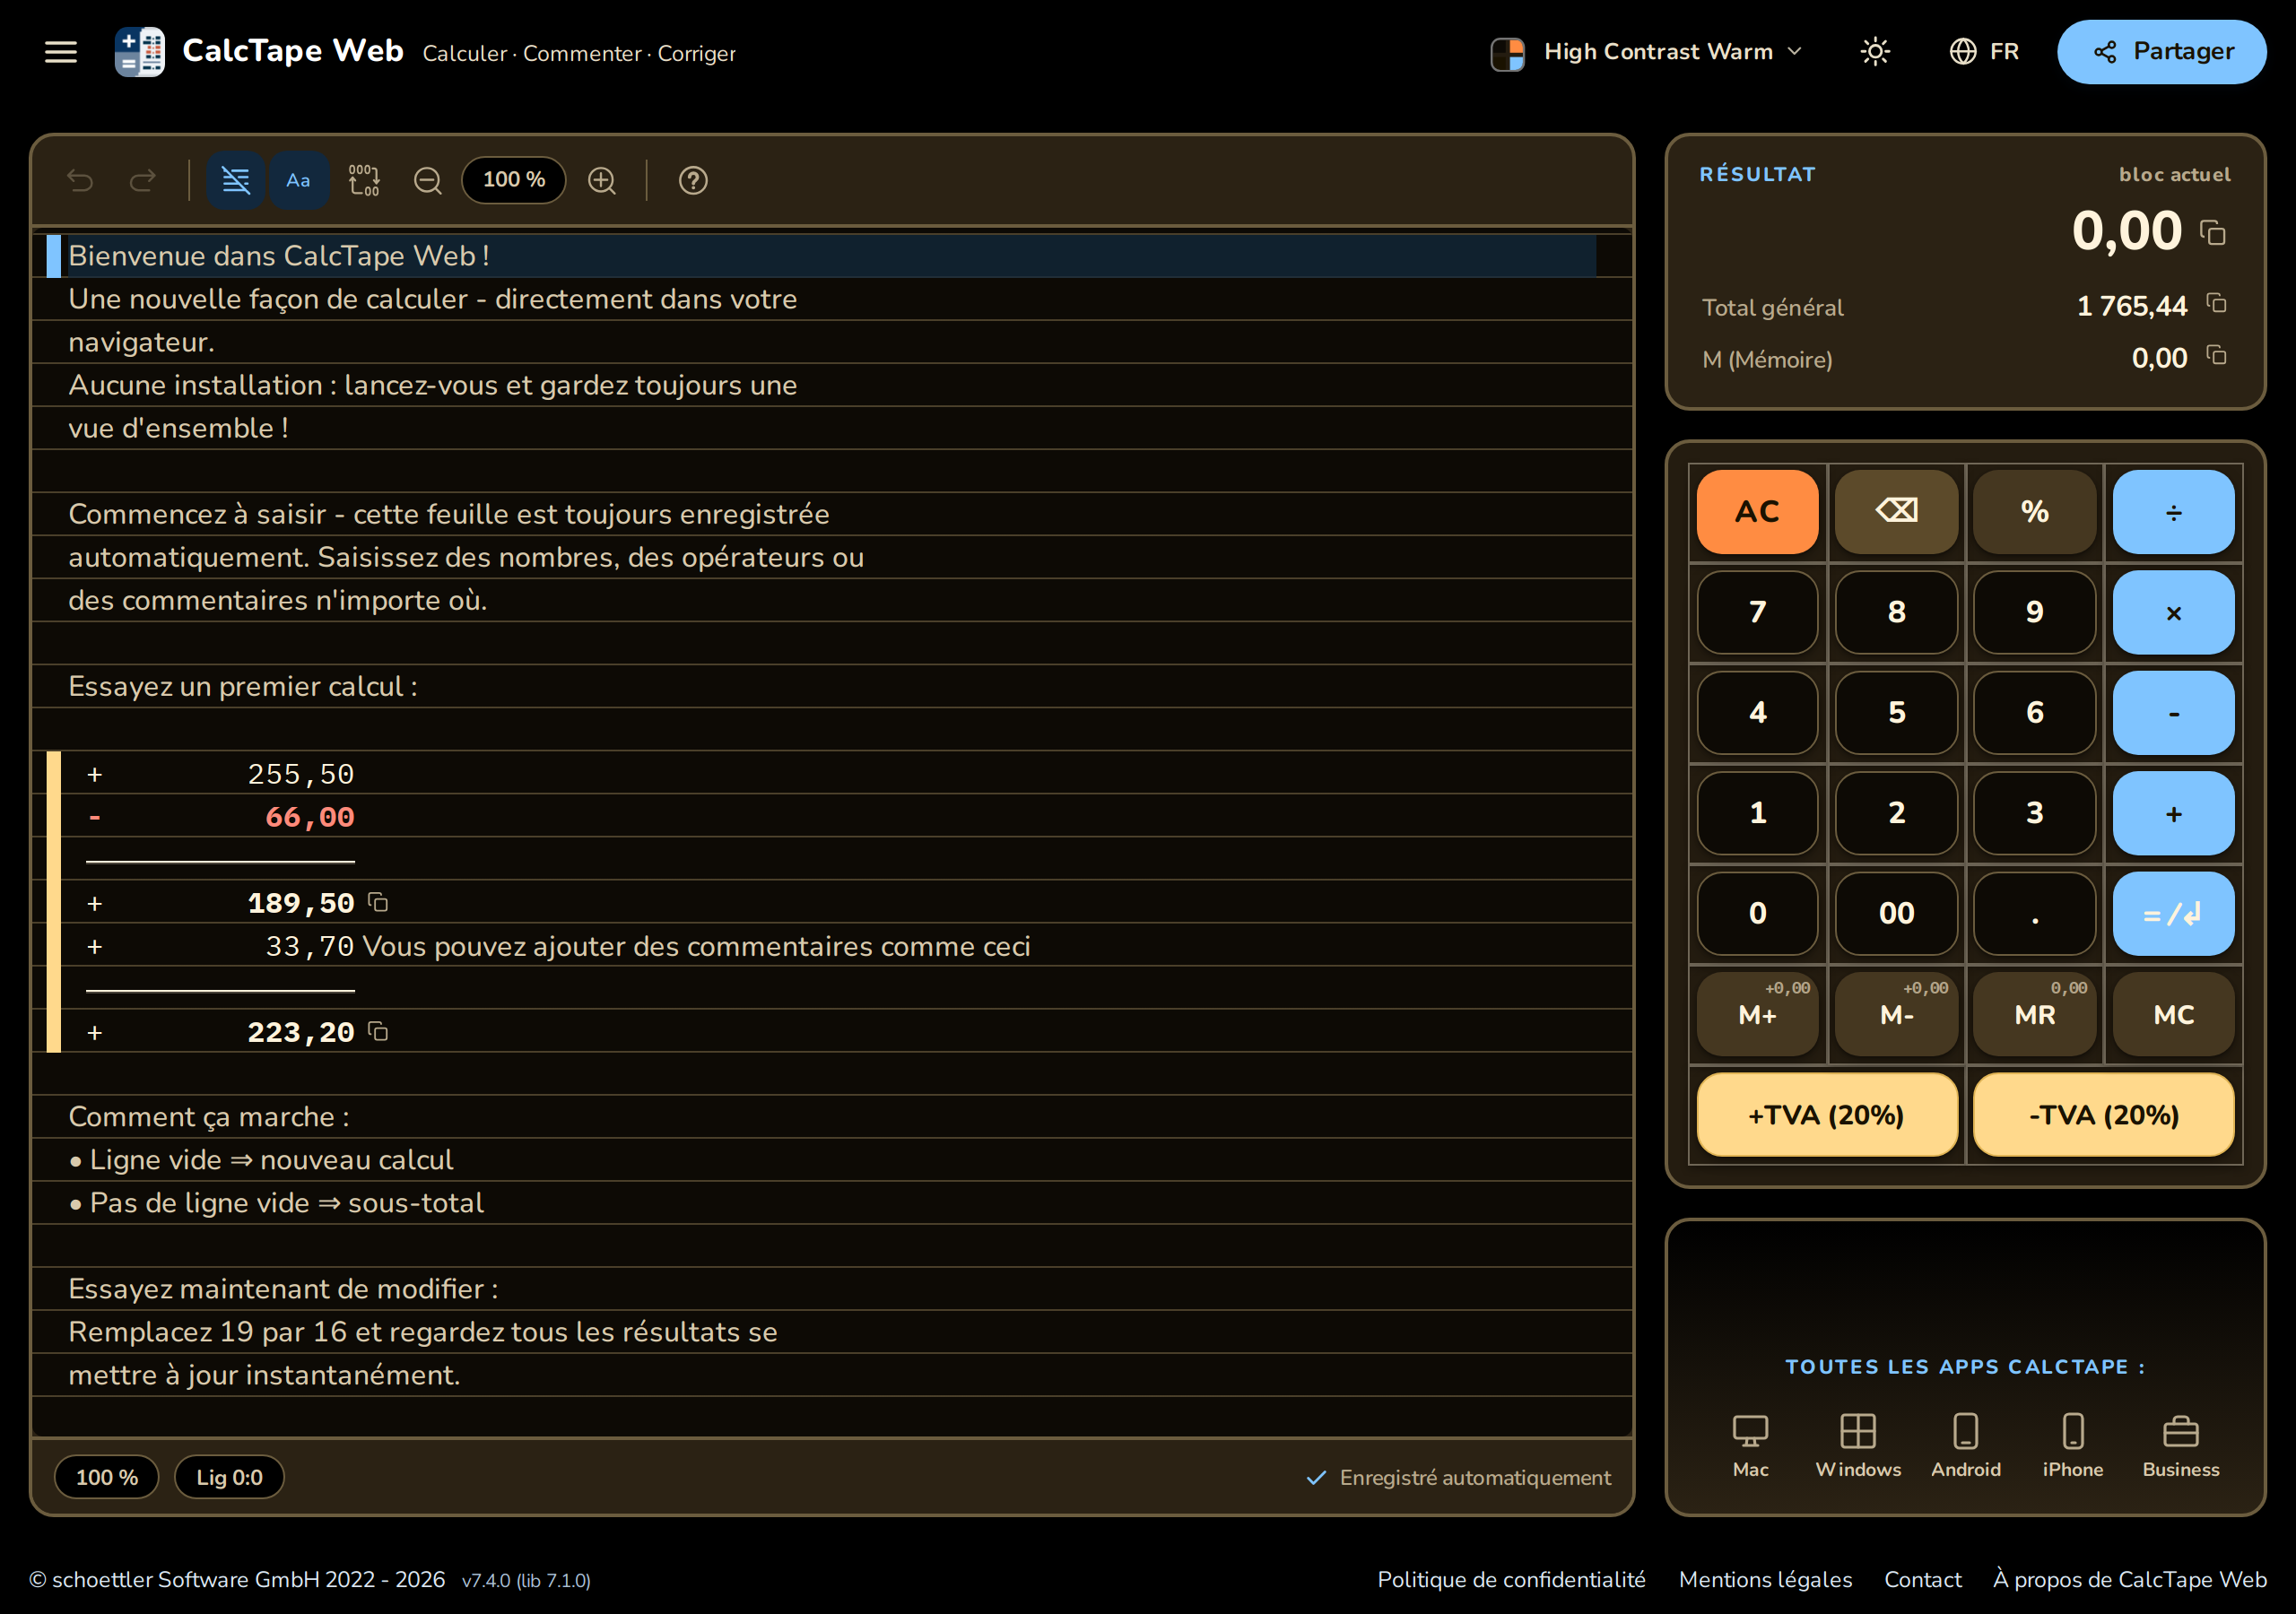
Task: Open the hamburger menu
Action: 61,52
